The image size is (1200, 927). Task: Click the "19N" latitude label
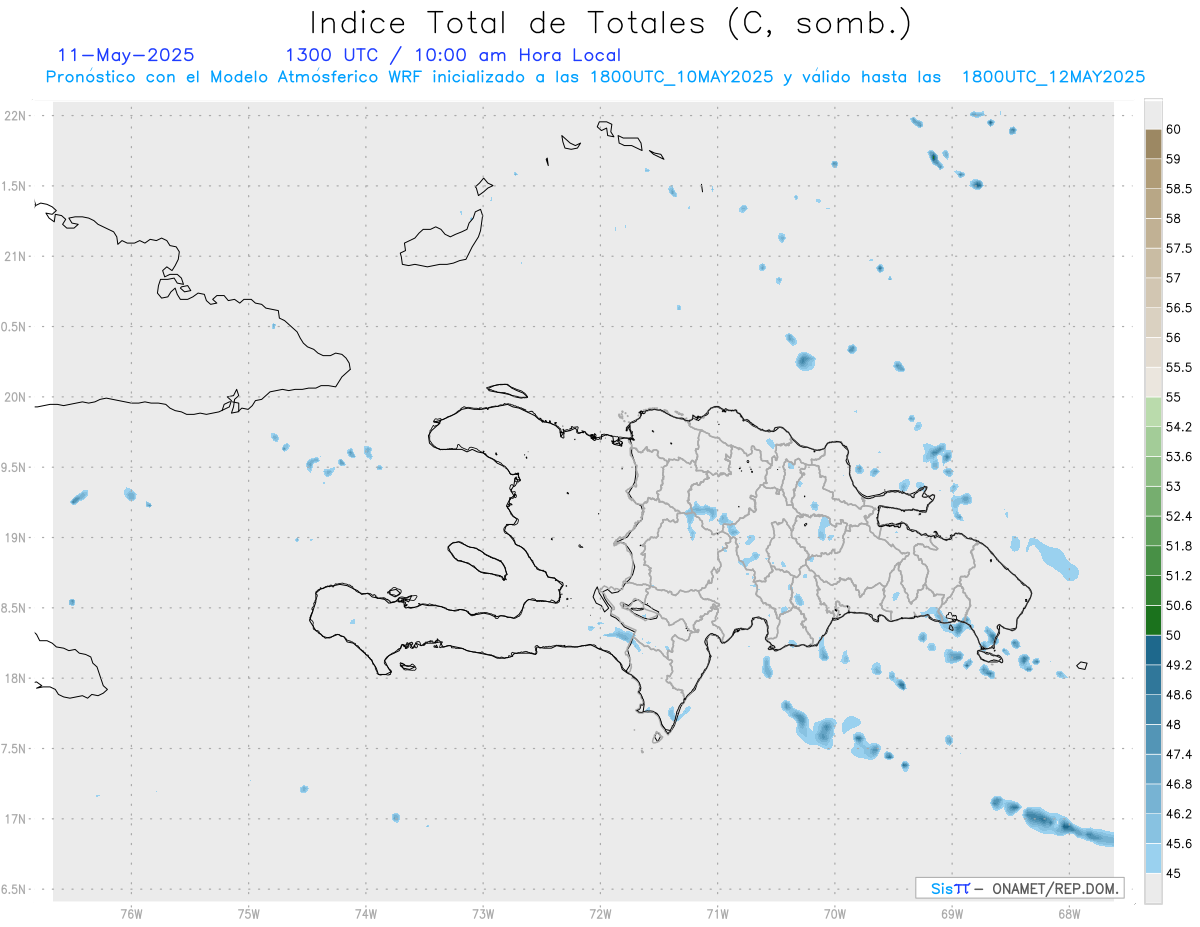coord(14,538)
